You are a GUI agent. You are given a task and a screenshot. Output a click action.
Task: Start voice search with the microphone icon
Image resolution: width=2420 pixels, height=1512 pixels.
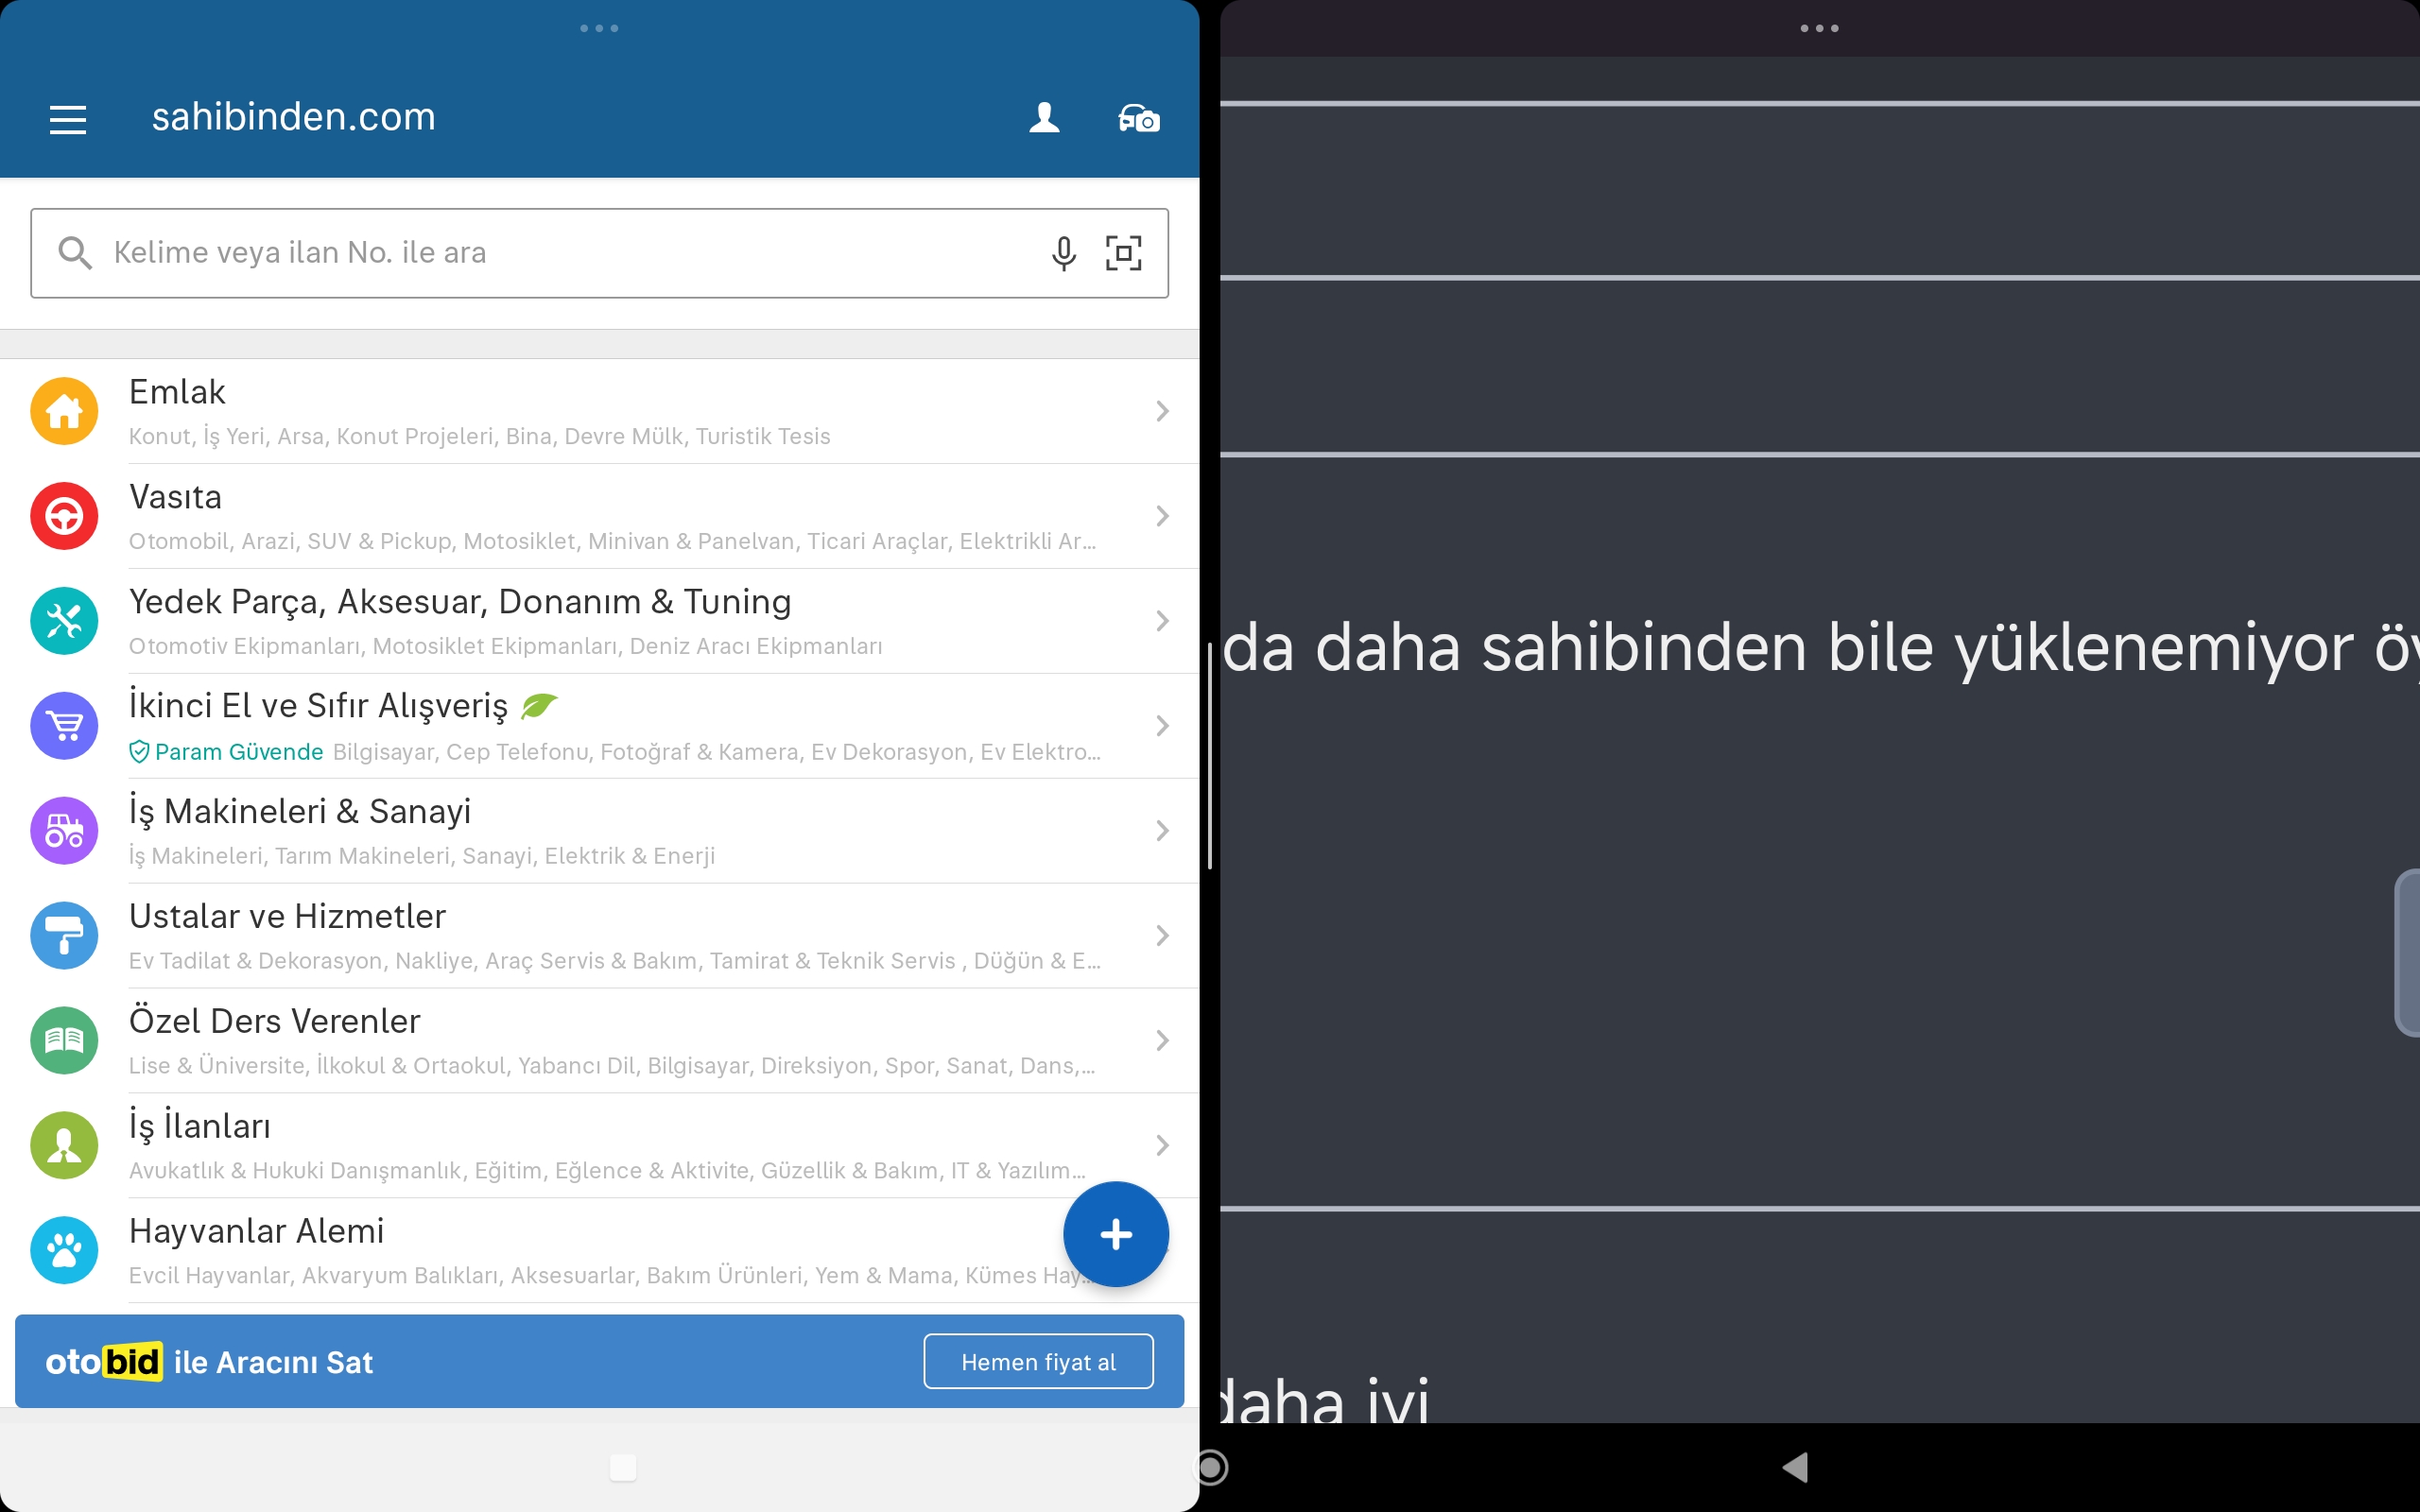point(1064,253)
